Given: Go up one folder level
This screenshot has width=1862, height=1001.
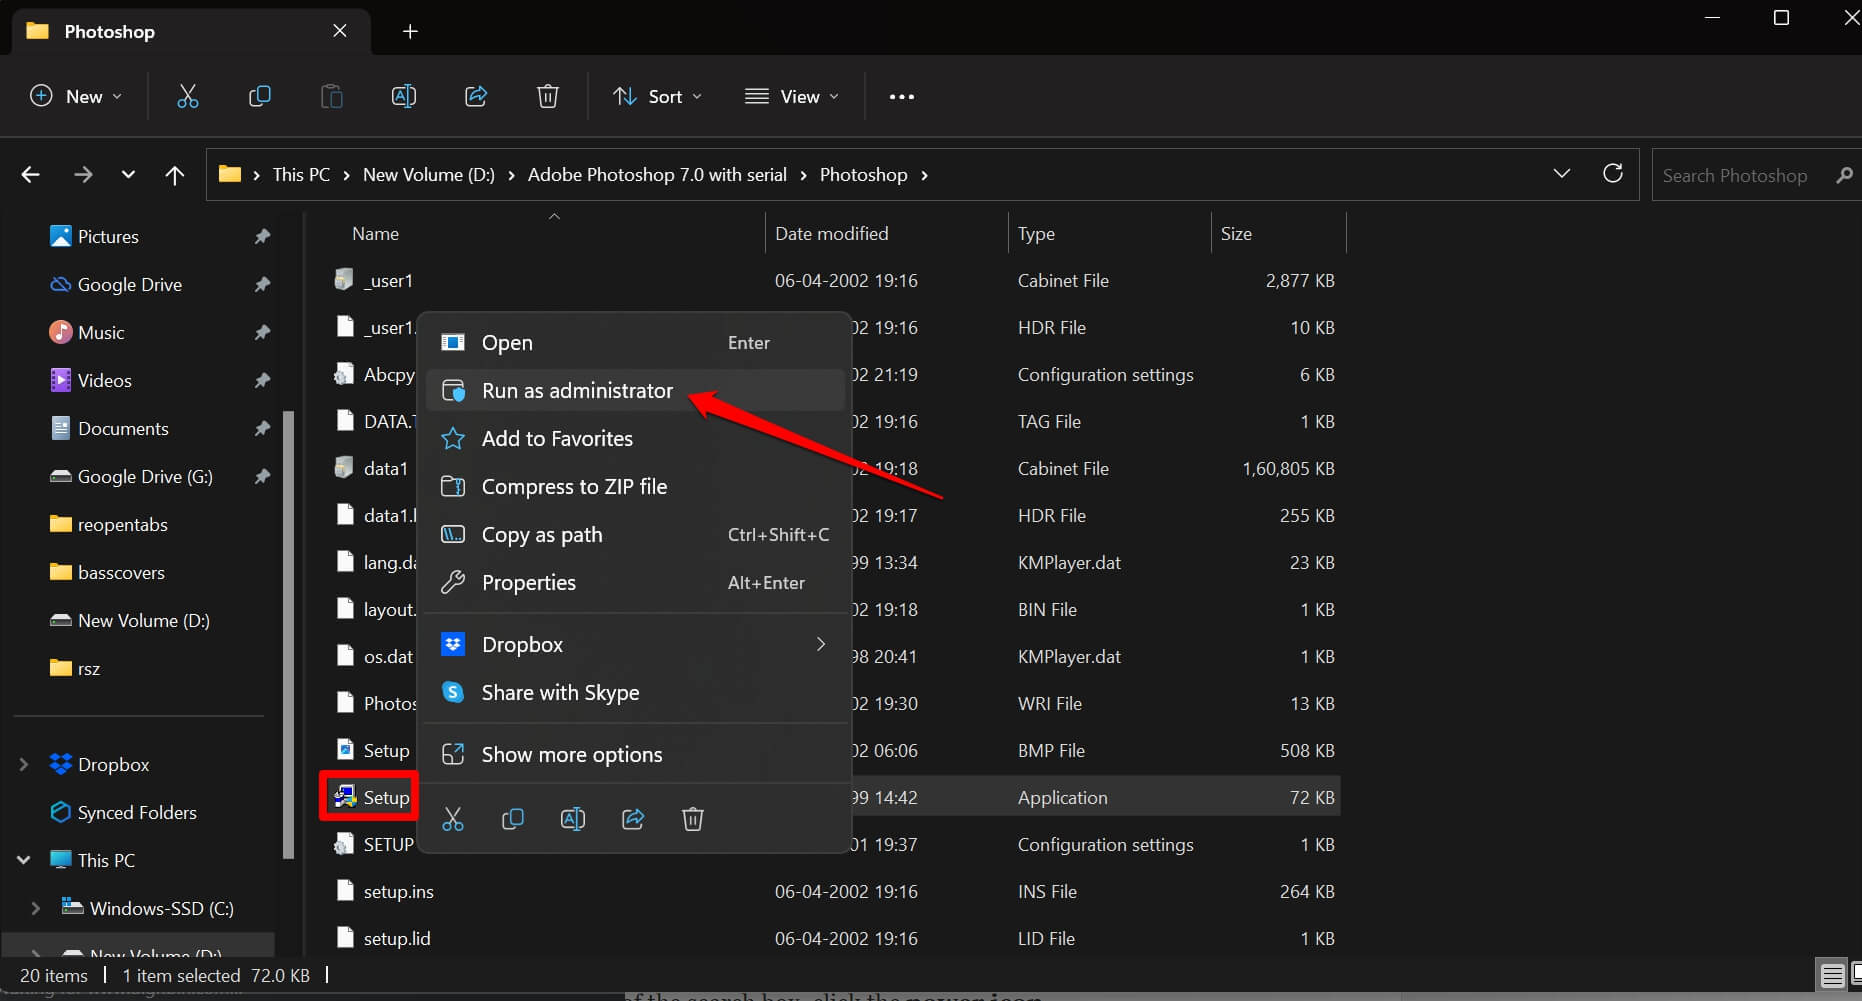Looking at the screenshot, I should pyautogui.click(x=175, y=175).
